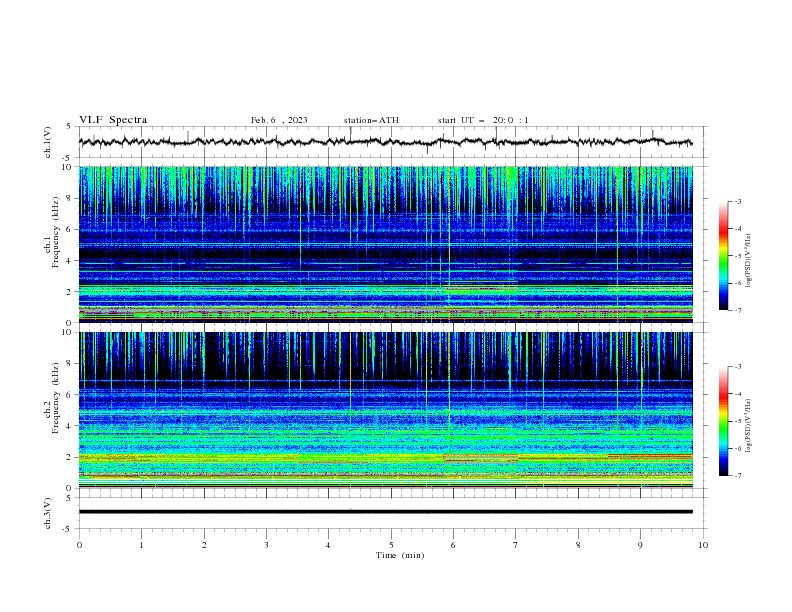Click the ch.1 "Frequency (kHz)" axis label

point(56,233)
